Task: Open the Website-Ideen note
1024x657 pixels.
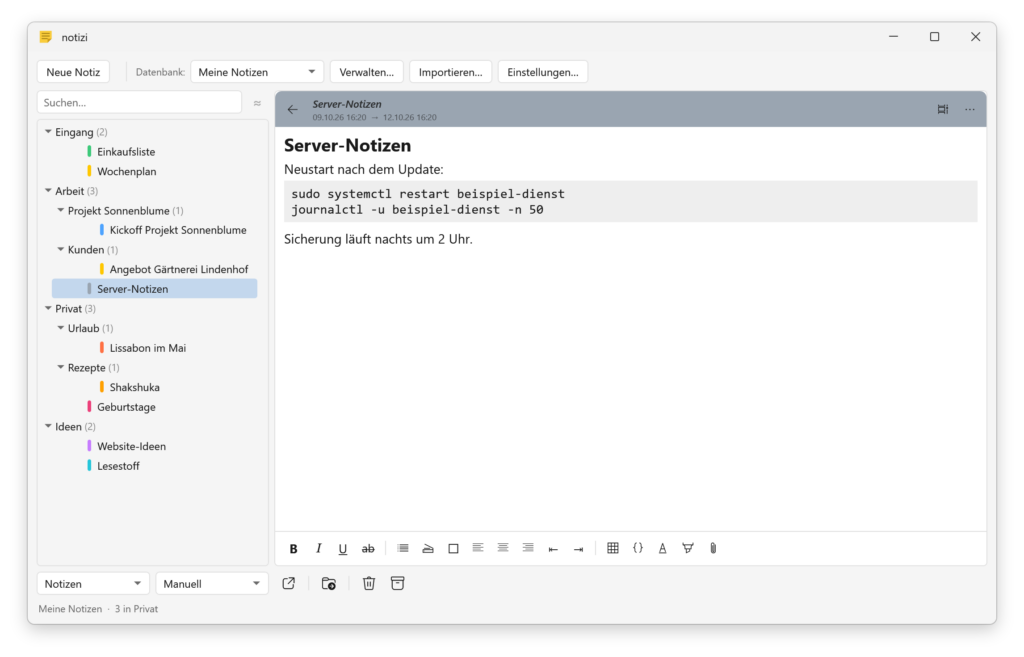Action: pos(131,446)
